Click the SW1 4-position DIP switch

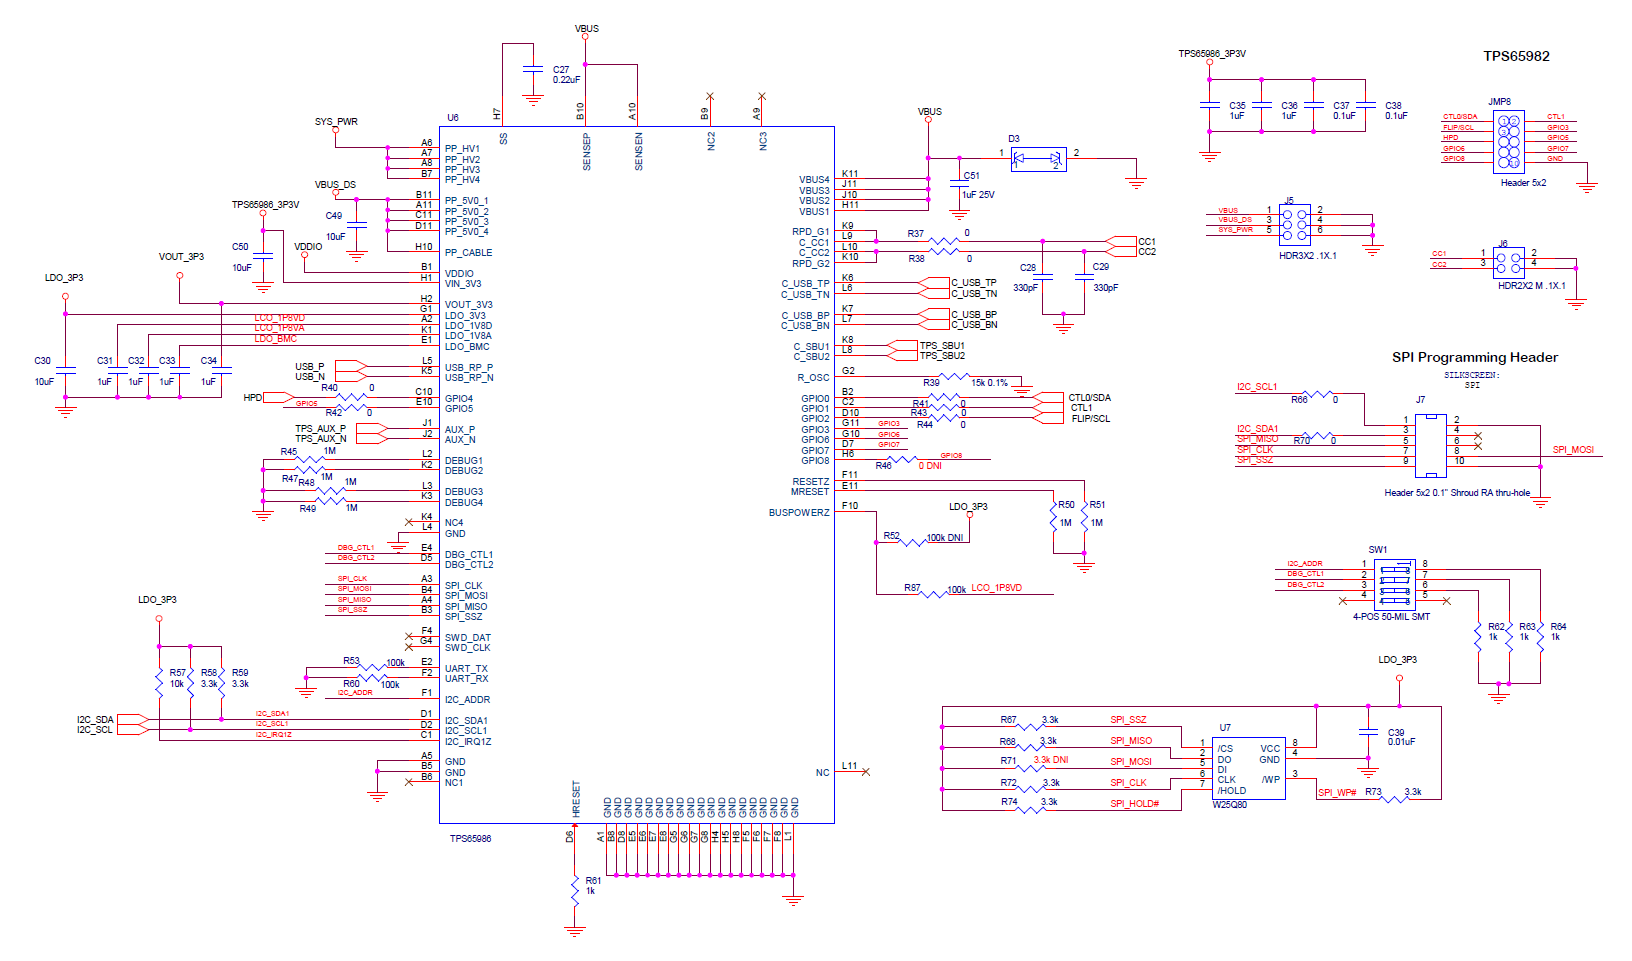coord(1394,584)
